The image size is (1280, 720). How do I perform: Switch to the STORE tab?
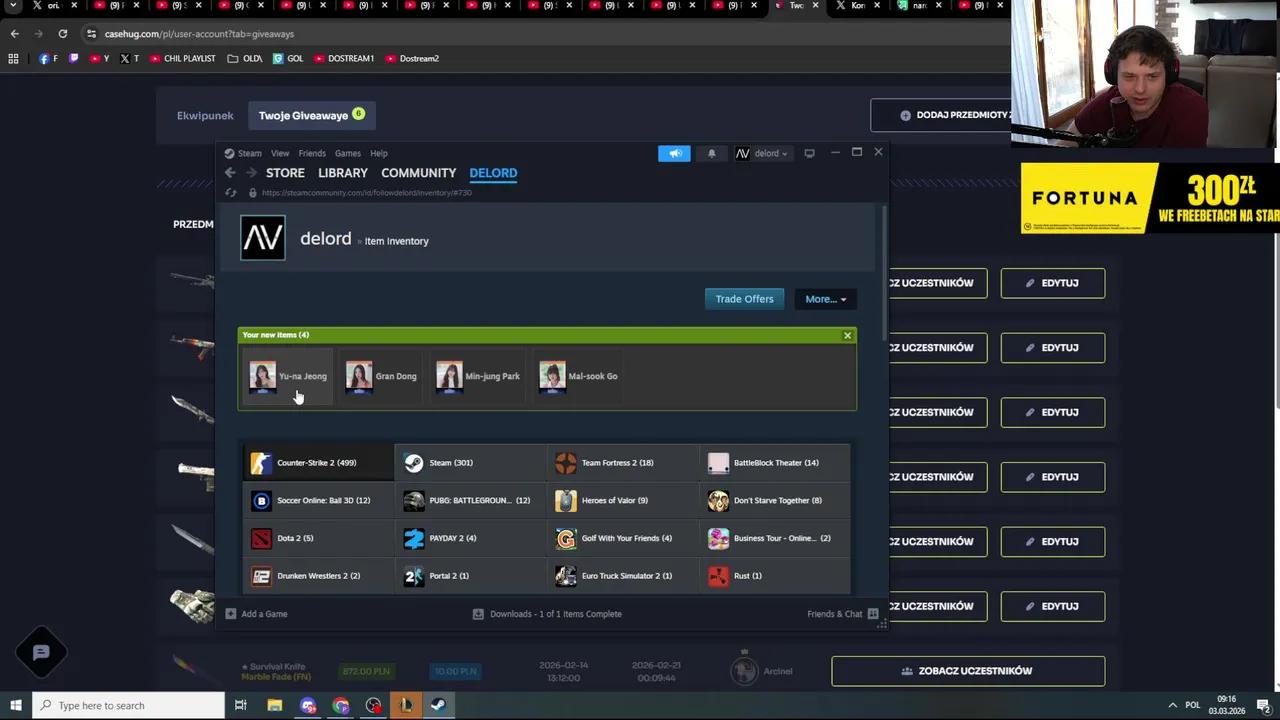[285, 173]
